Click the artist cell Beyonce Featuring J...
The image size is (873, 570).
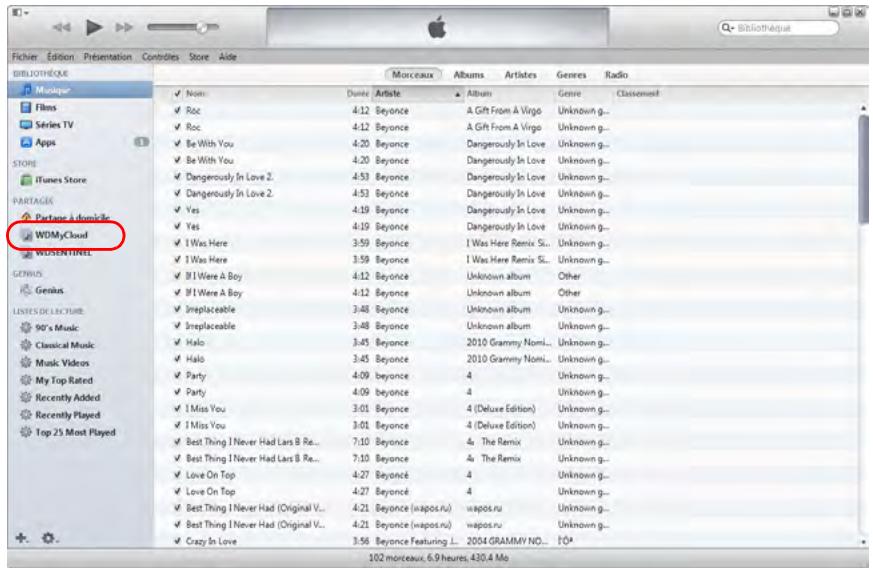click(x=417, y=541)
